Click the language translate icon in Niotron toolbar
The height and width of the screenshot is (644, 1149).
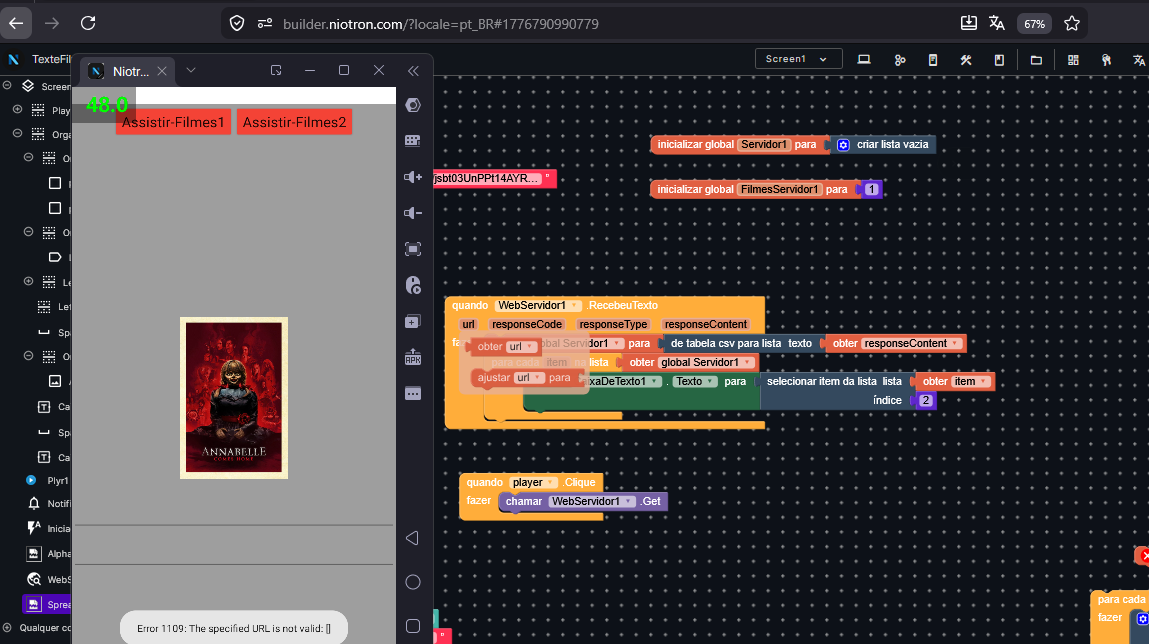point(1139,60)
